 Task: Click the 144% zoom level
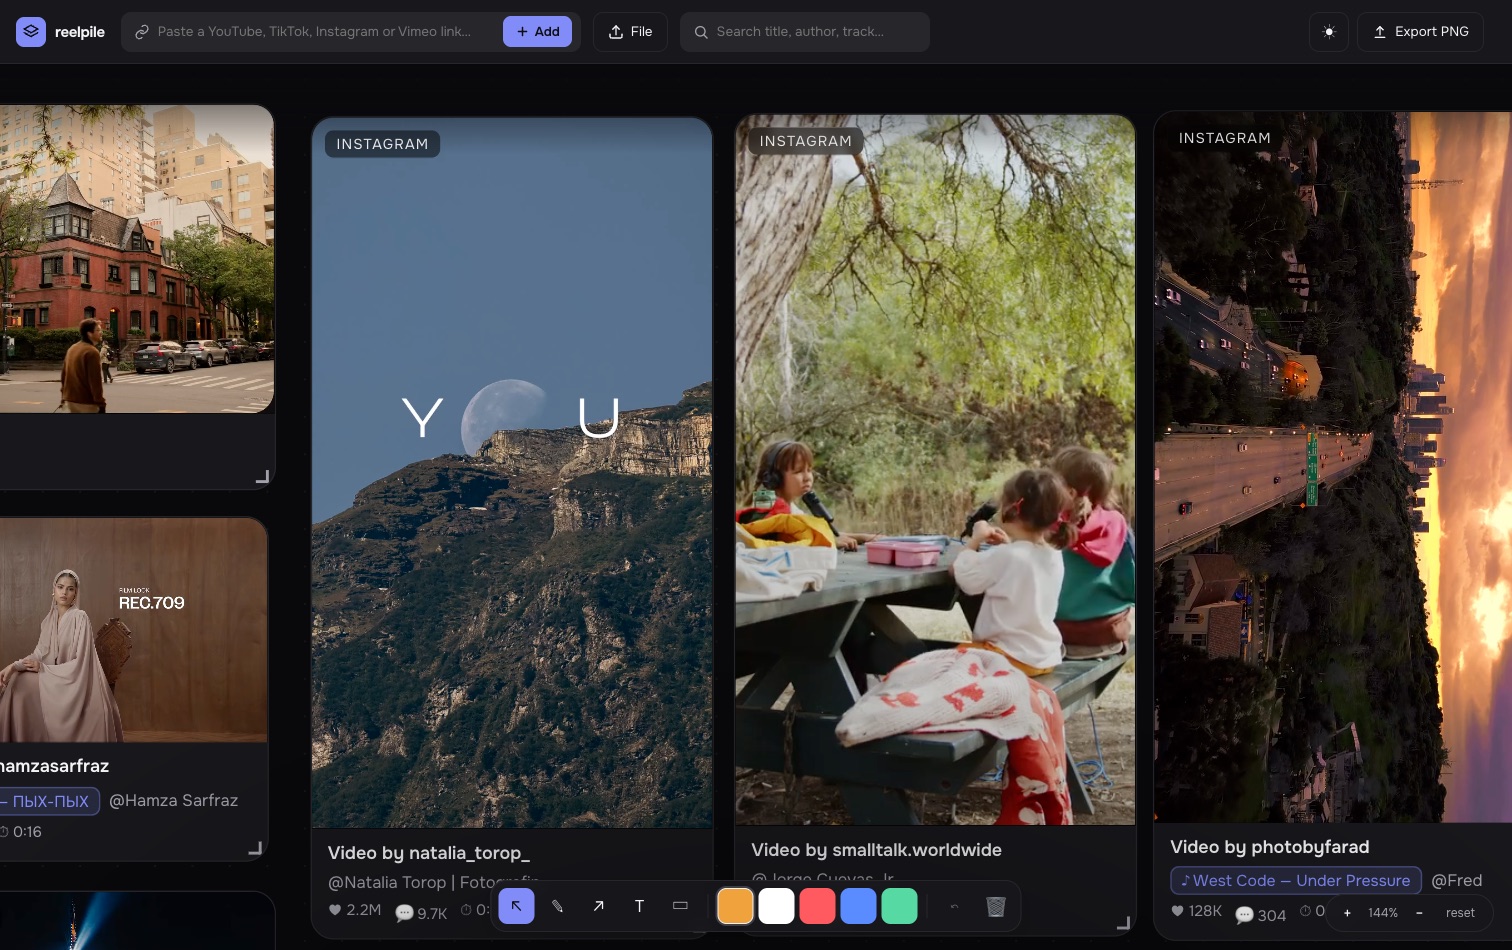point(1383,913)
